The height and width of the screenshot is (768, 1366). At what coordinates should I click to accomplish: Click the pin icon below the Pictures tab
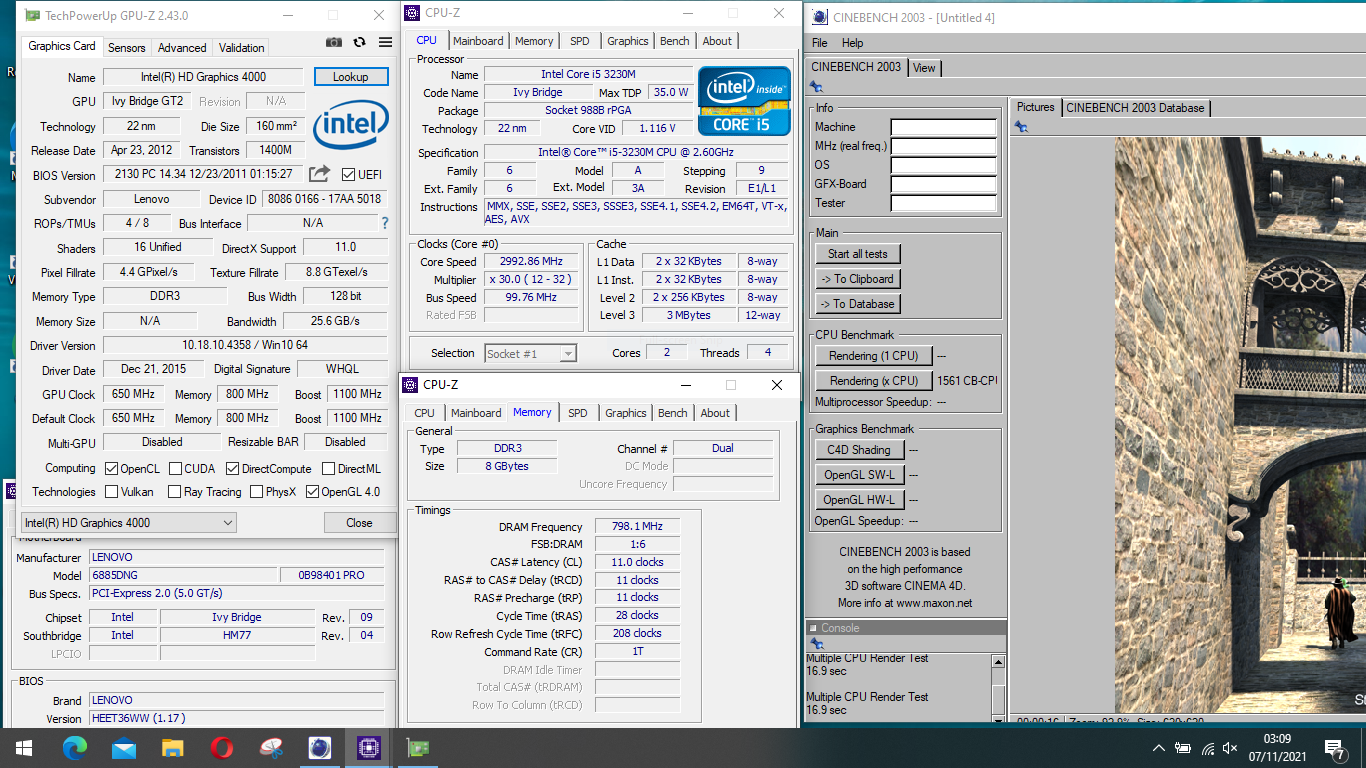point(1021,127)
